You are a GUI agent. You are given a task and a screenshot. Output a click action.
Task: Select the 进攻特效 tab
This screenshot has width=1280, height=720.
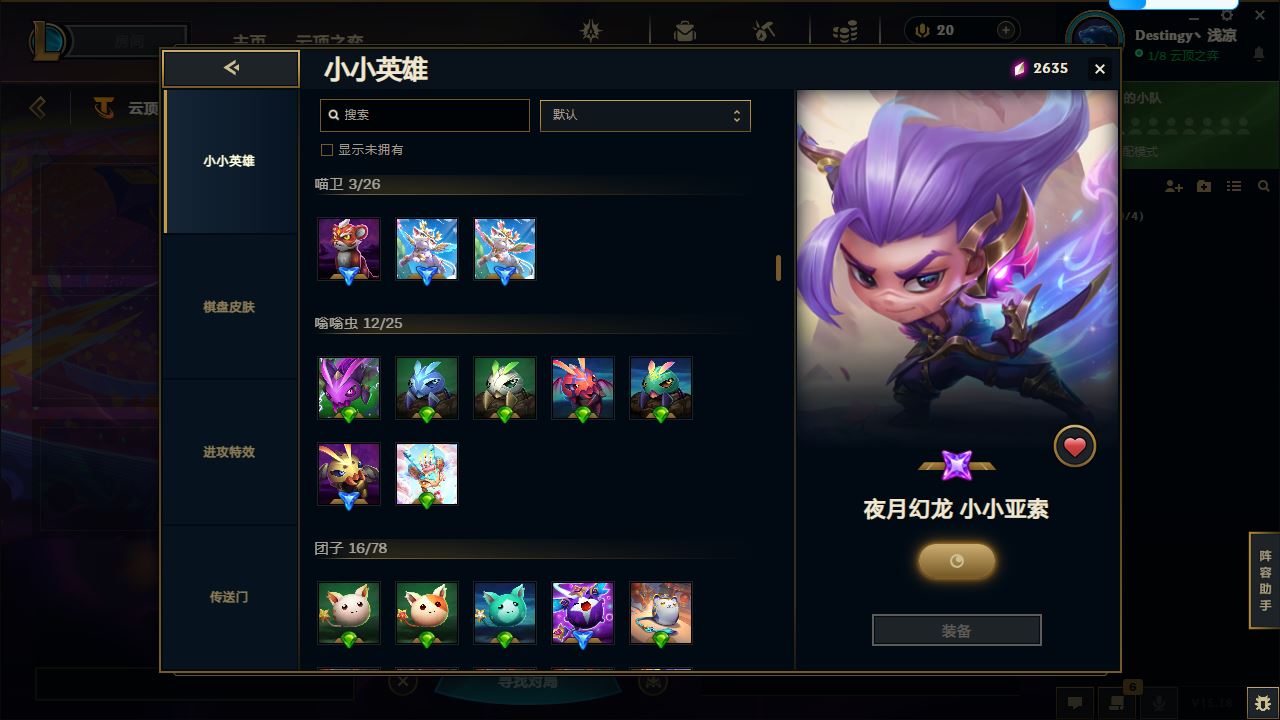(x=229, y=452)
